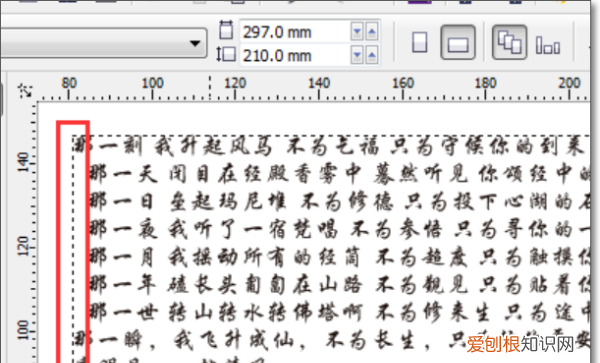The image size is (600, 363).
Task: Decrease page height with the down spinner
Action: tap(357, 56)
